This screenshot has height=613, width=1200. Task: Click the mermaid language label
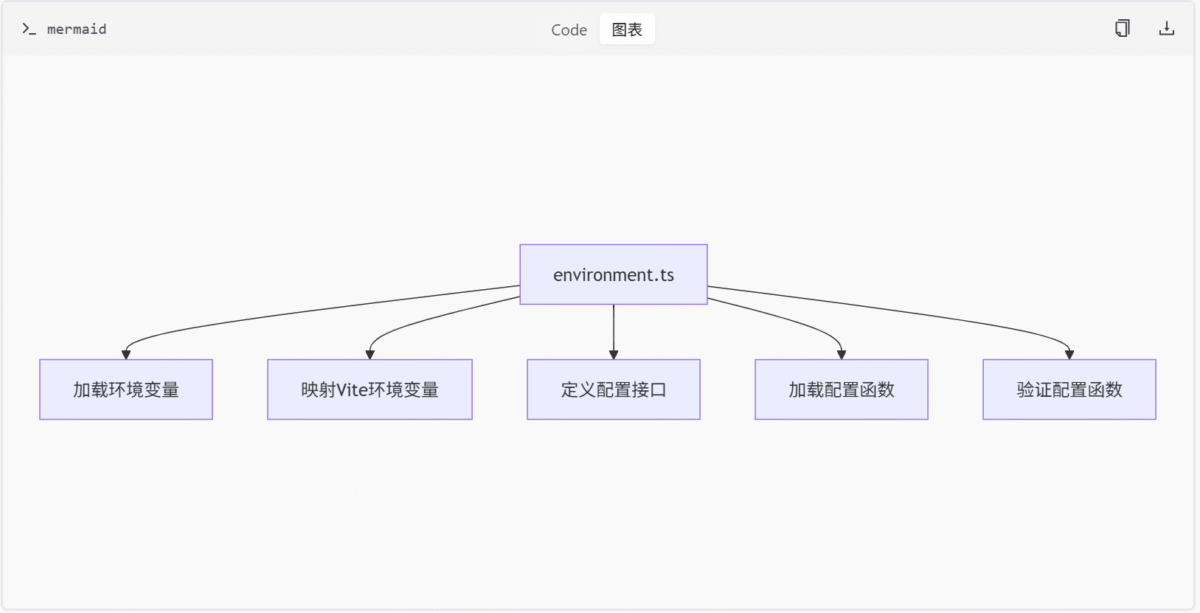(77, 29)
